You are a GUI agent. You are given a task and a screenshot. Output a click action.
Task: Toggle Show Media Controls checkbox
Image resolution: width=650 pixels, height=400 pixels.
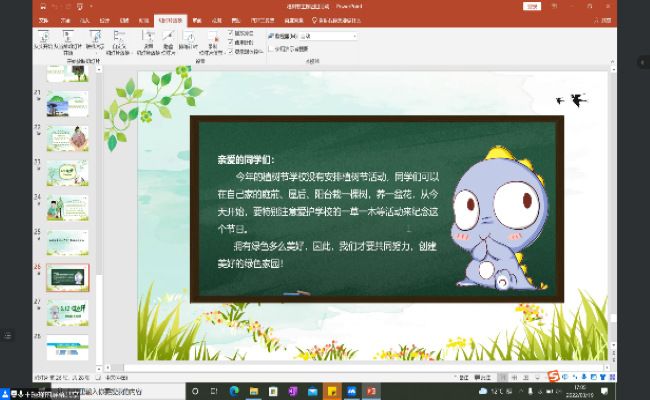tap(232, 51)
